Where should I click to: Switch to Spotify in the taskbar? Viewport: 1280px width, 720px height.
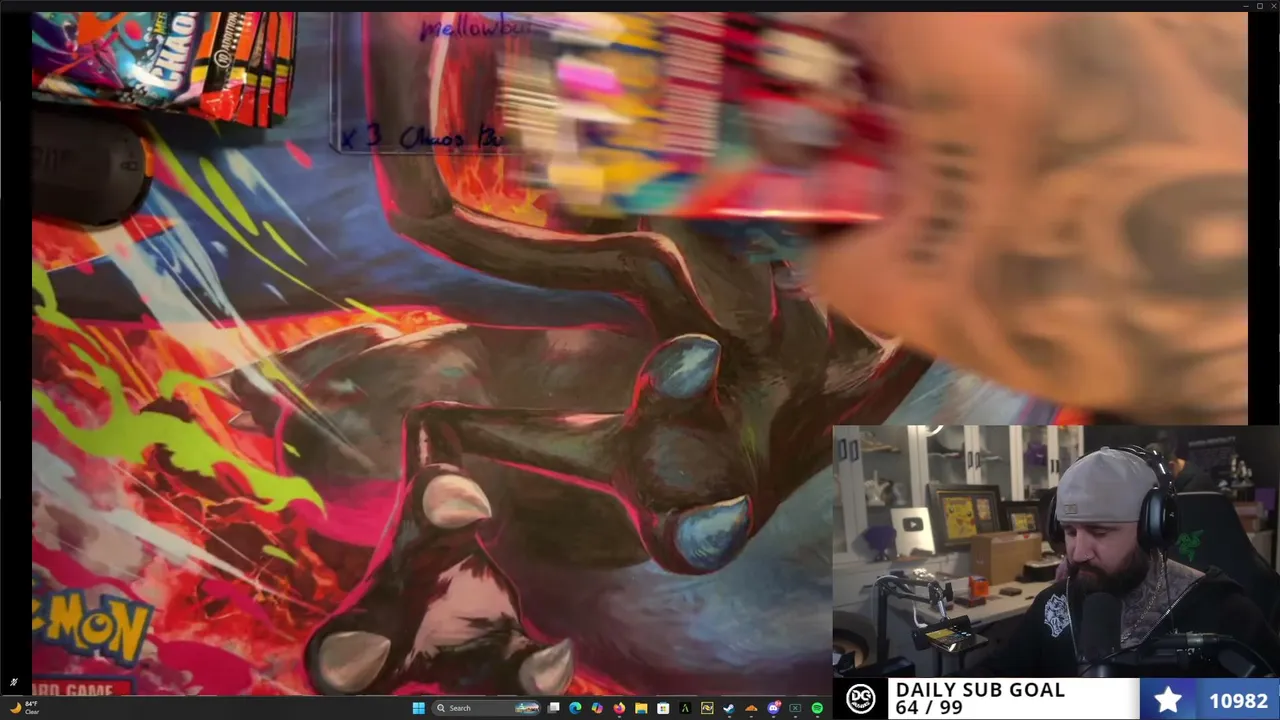(x=817, y=708)
